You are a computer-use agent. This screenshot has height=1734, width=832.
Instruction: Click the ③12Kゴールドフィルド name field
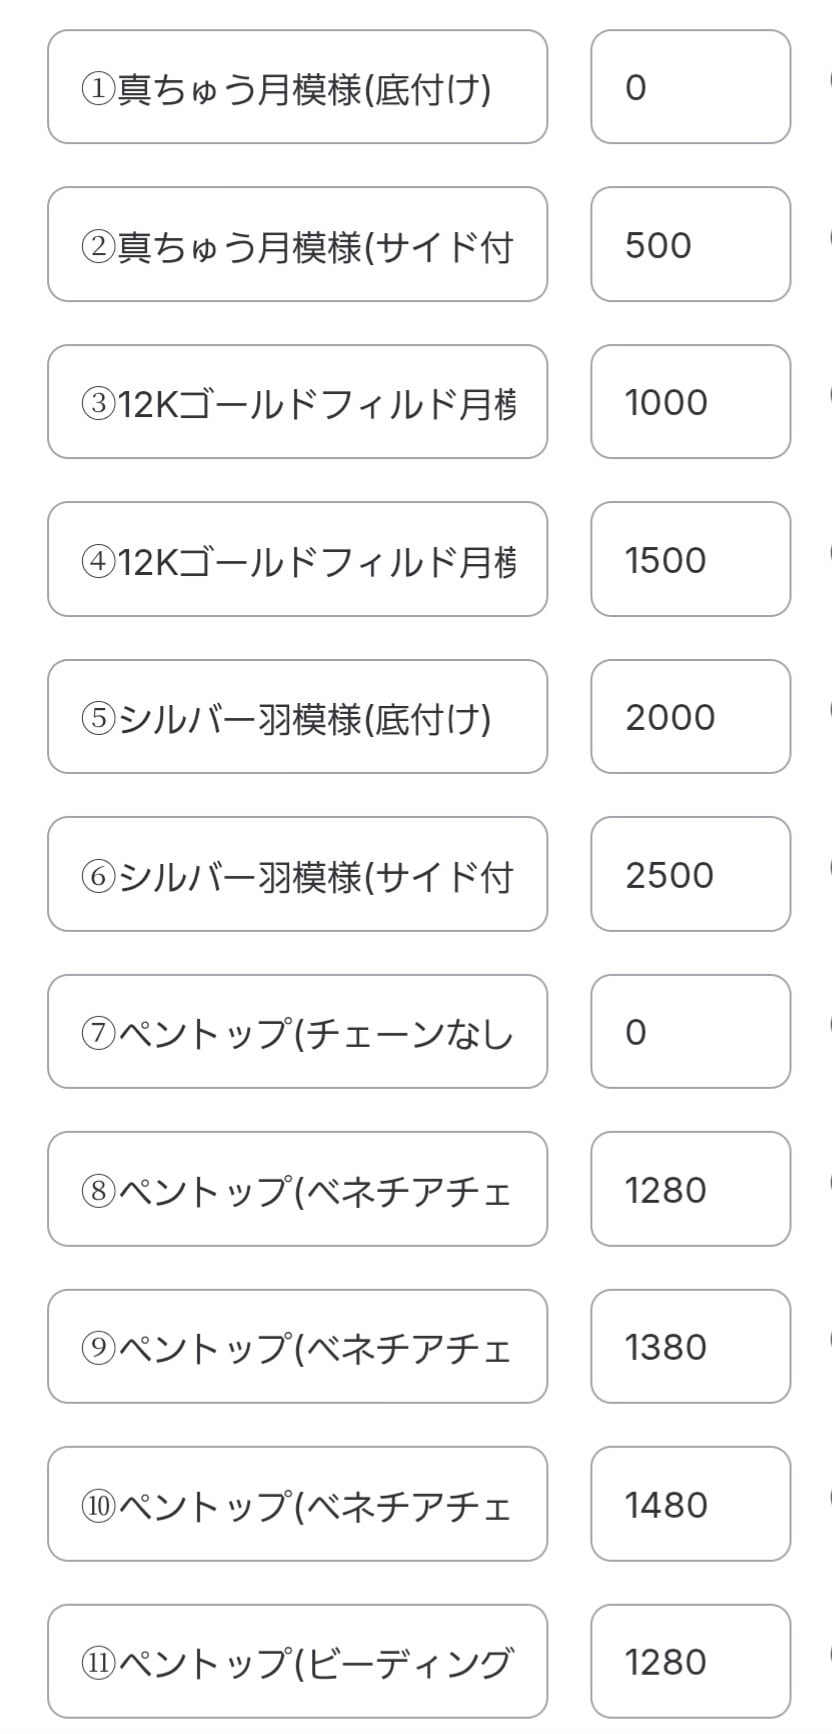point(297,402)
